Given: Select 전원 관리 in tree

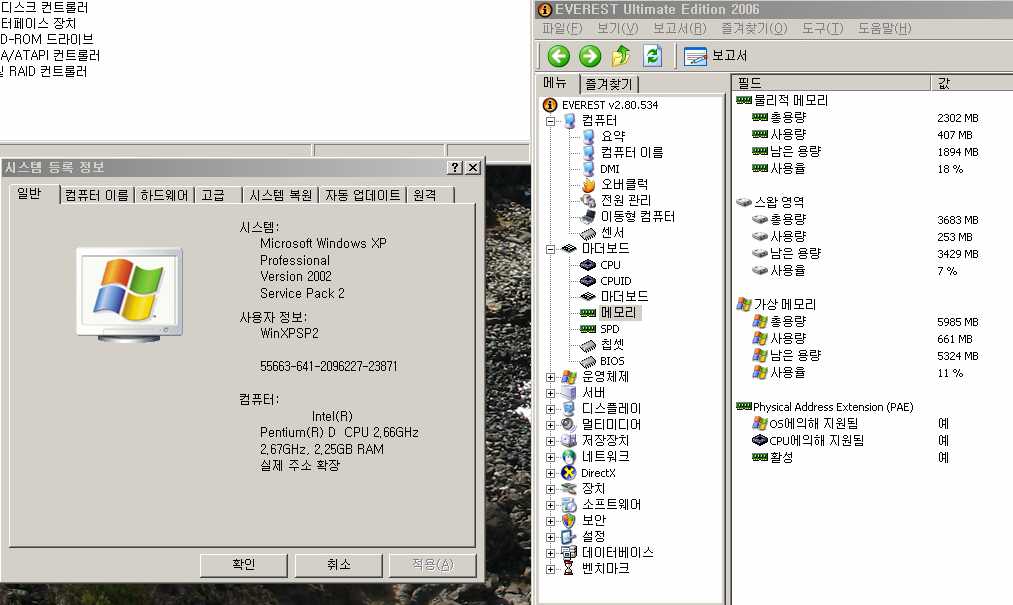Looking at the screenshot, I should pos(626,200).
